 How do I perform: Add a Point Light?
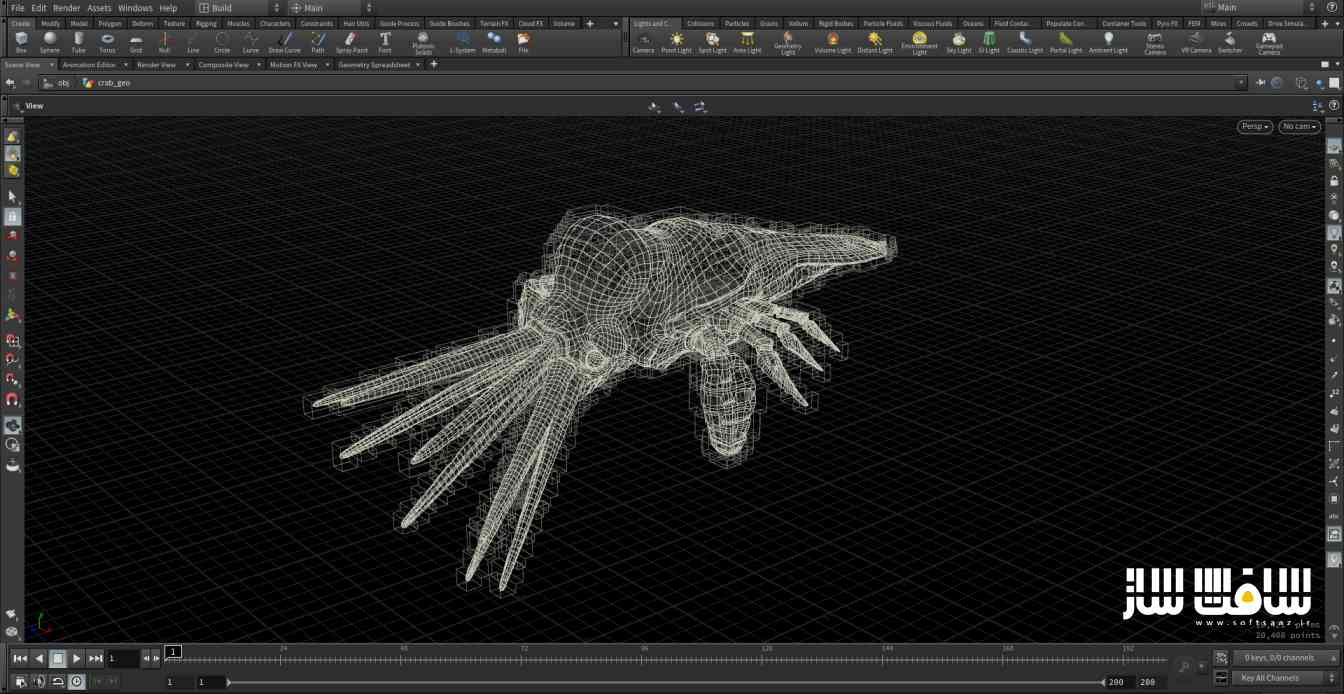[676, 41]
